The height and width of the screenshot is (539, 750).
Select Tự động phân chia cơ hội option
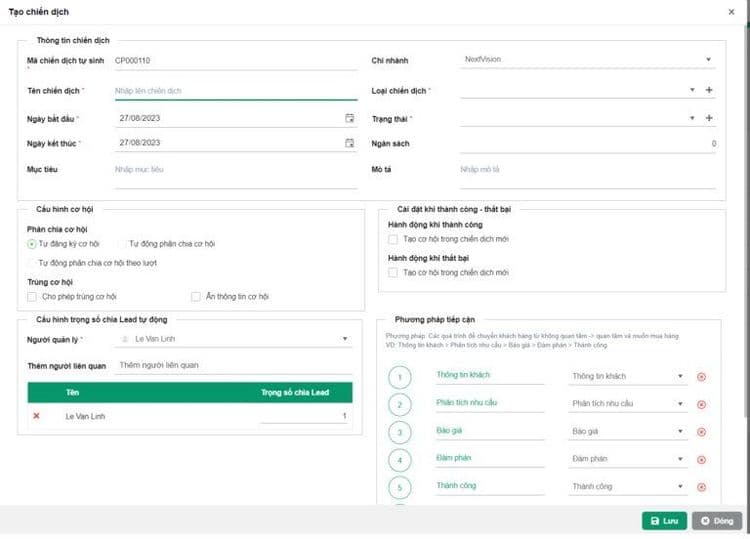coord(123,244)
